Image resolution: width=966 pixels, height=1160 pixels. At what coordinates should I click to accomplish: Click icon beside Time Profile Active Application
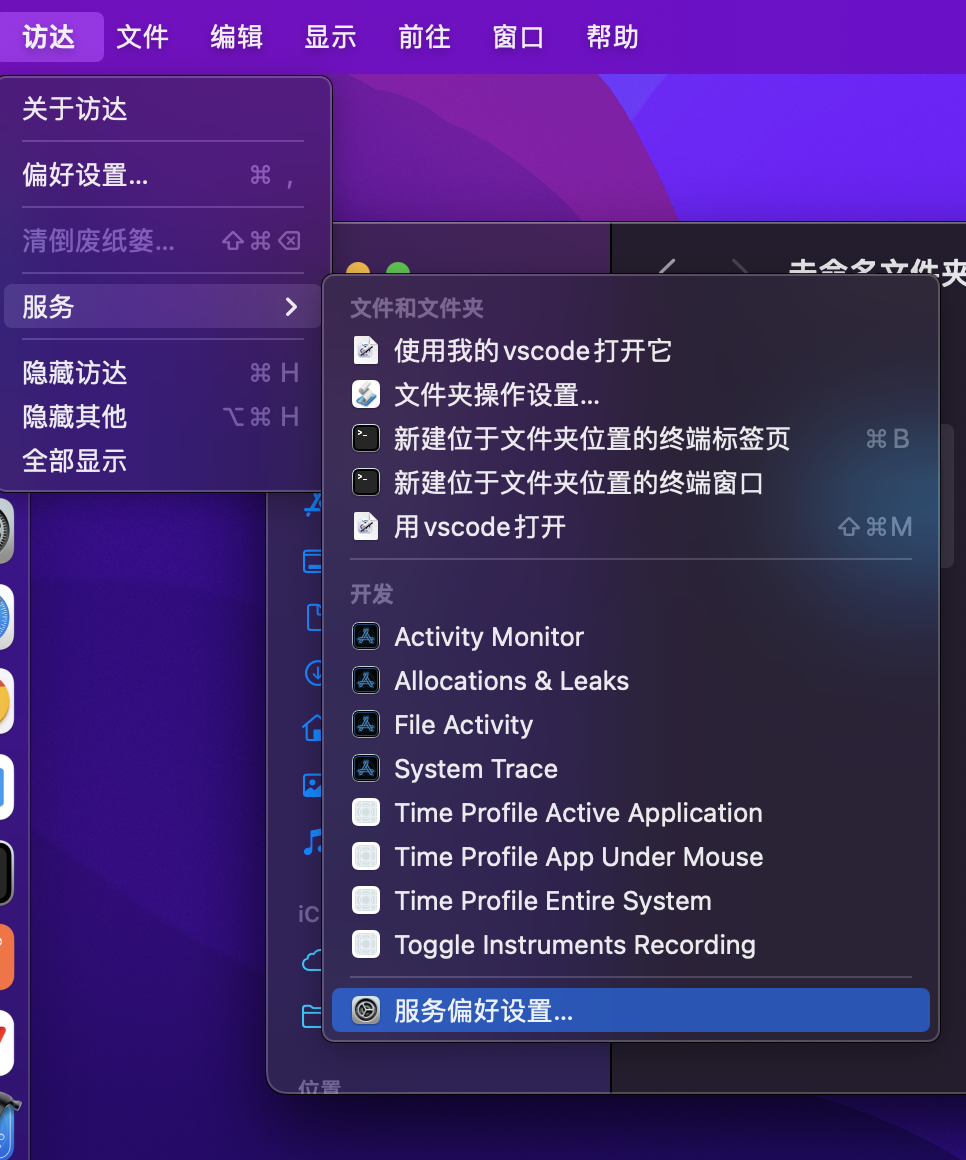click(365, 812)
